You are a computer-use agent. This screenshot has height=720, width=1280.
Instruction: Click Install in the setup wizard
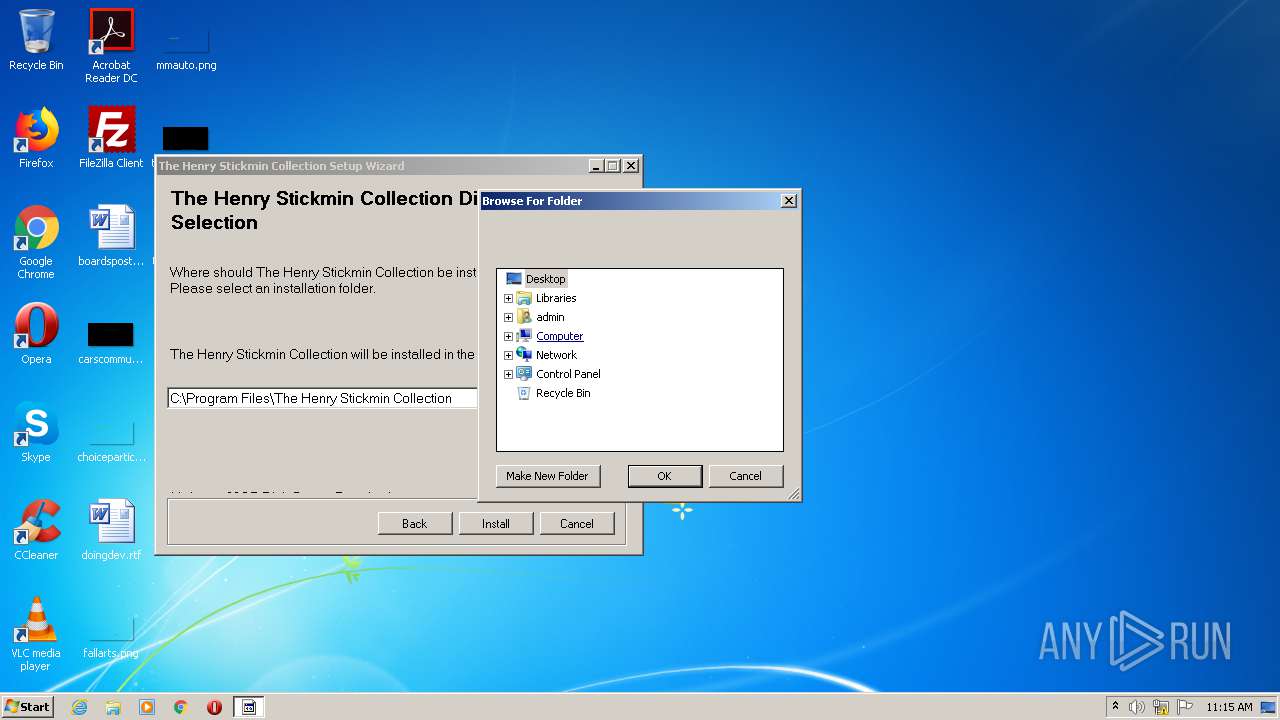(x=495, y=523)
